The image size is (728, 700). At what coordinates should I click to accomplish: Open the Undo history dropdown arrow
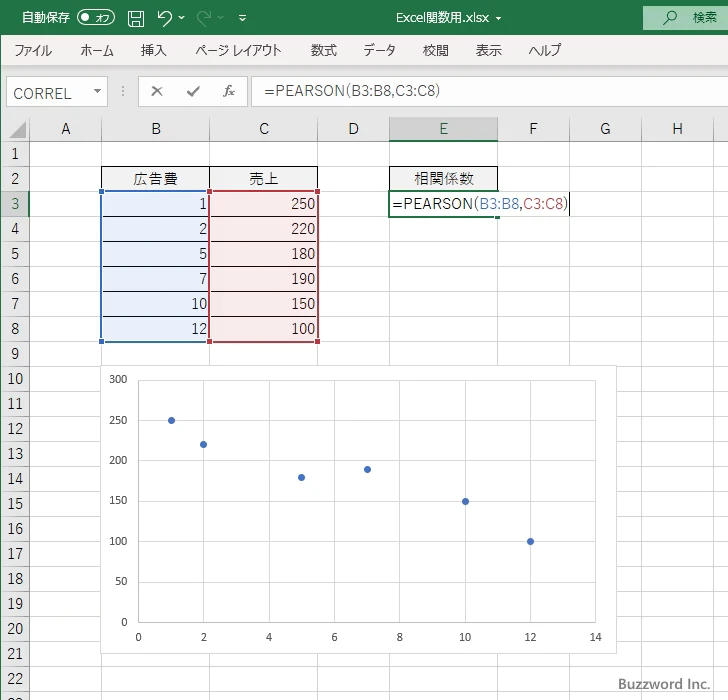[x=183, y=18]
